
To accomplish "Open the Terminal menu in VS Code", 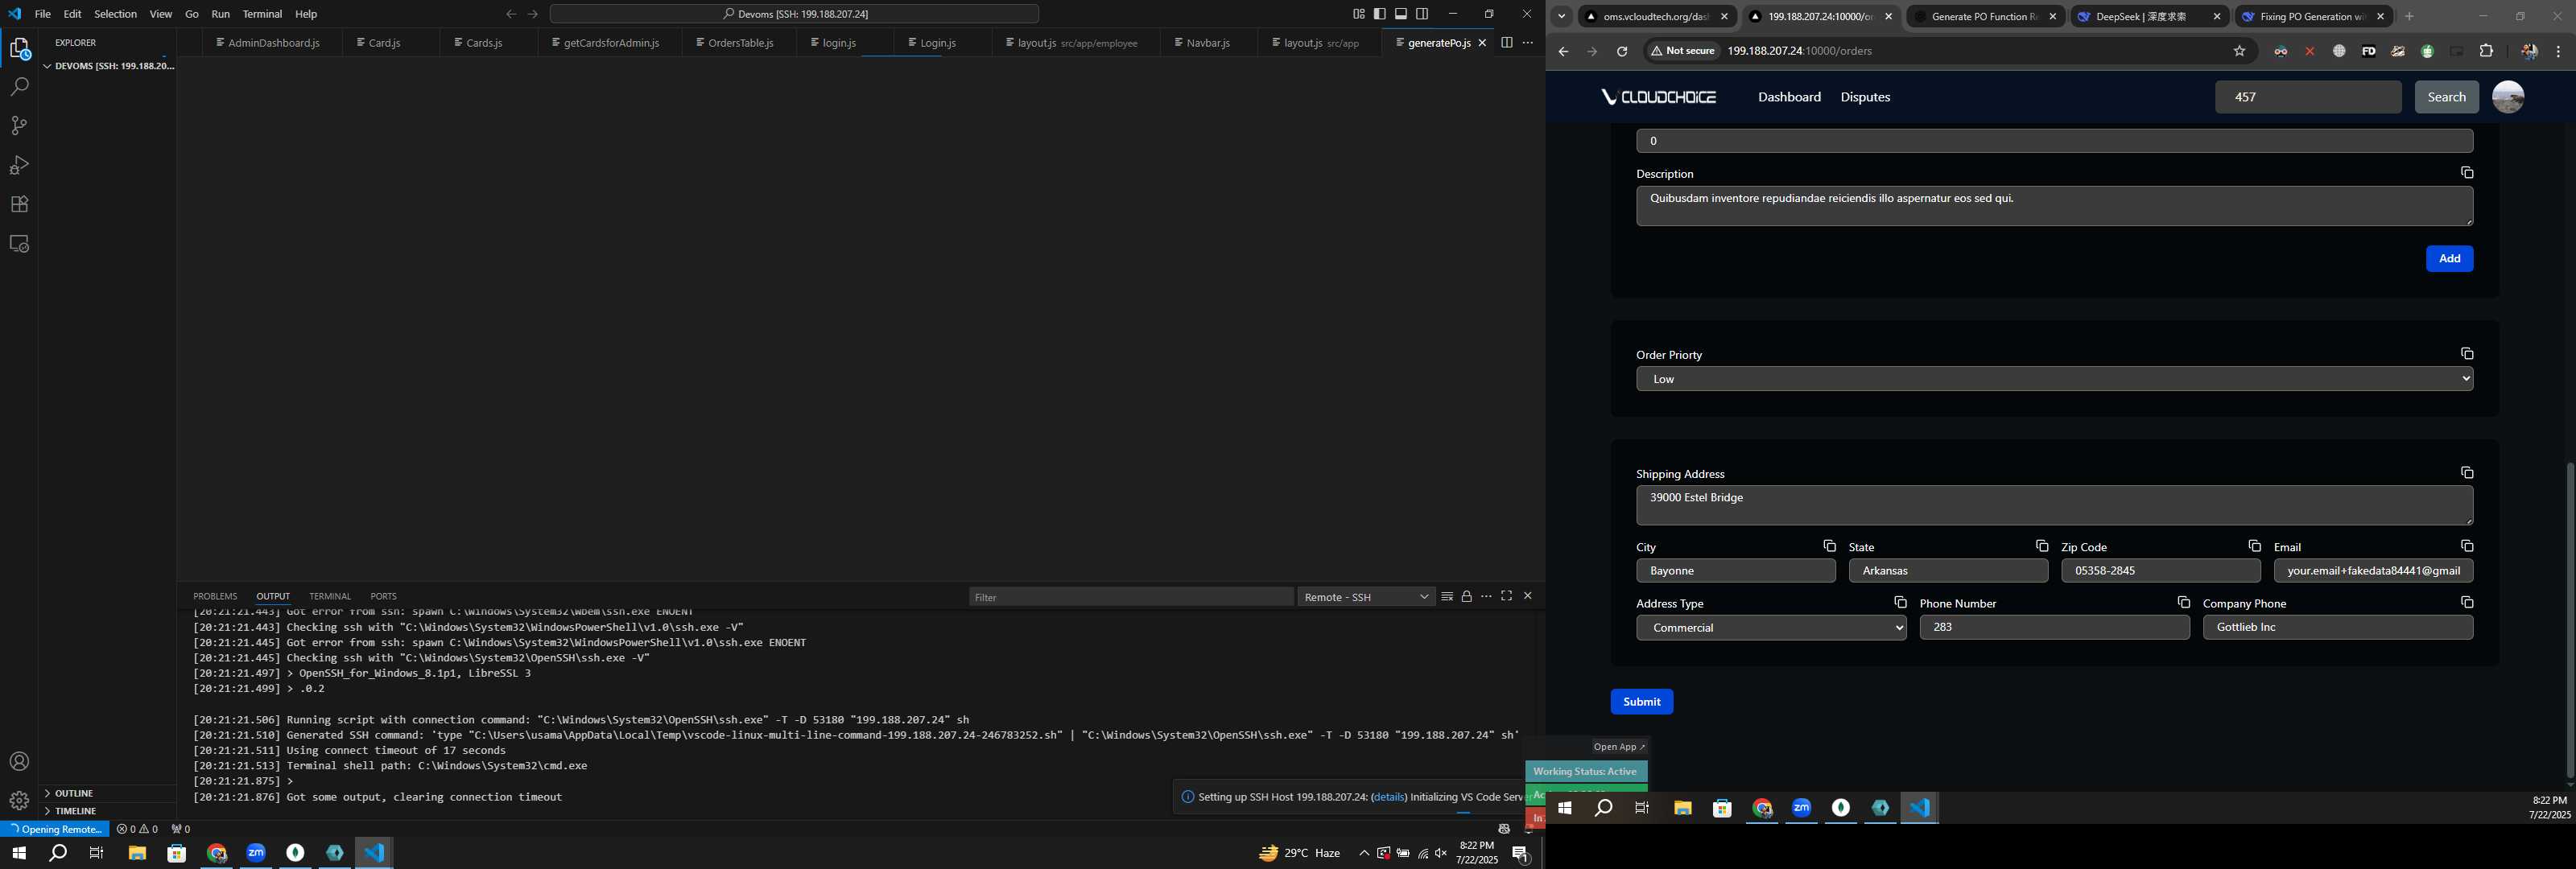I will click(262, 14).
